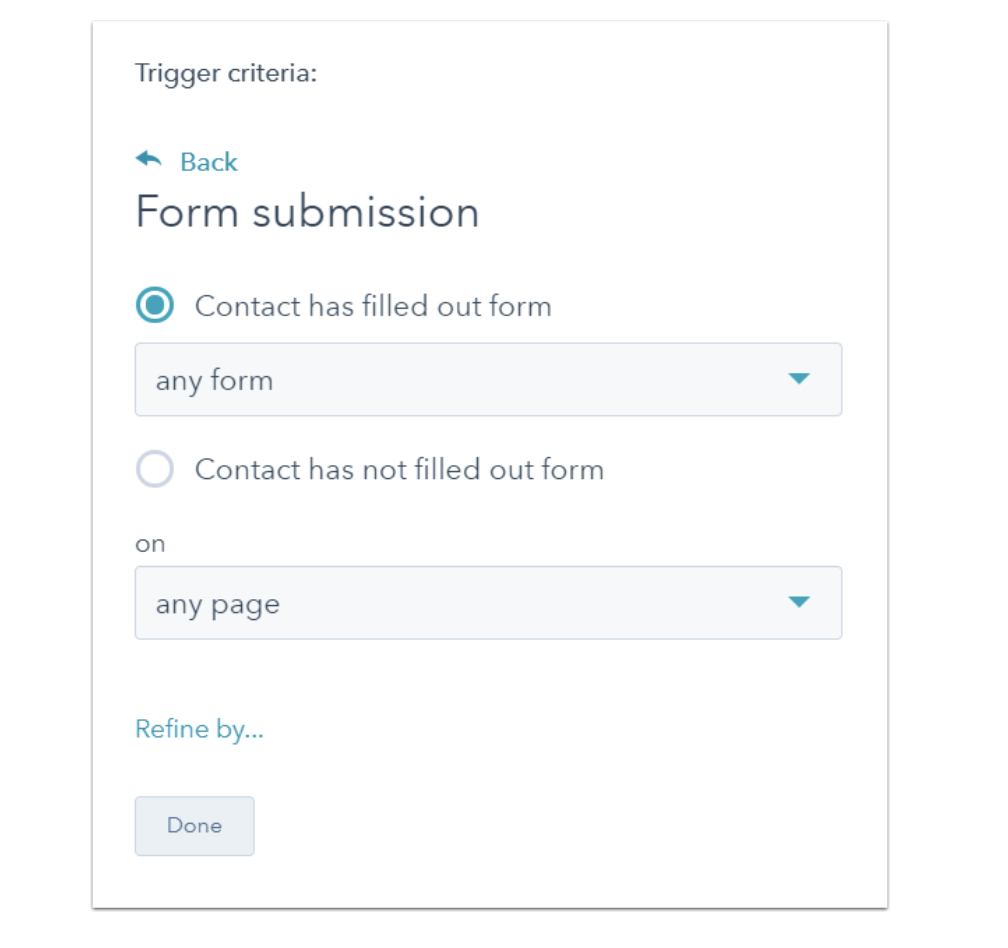Click the 'Contact has filled out form' label text
Image resolution: width=1008 pixels, height=948 pixels.
click(372, 305)
